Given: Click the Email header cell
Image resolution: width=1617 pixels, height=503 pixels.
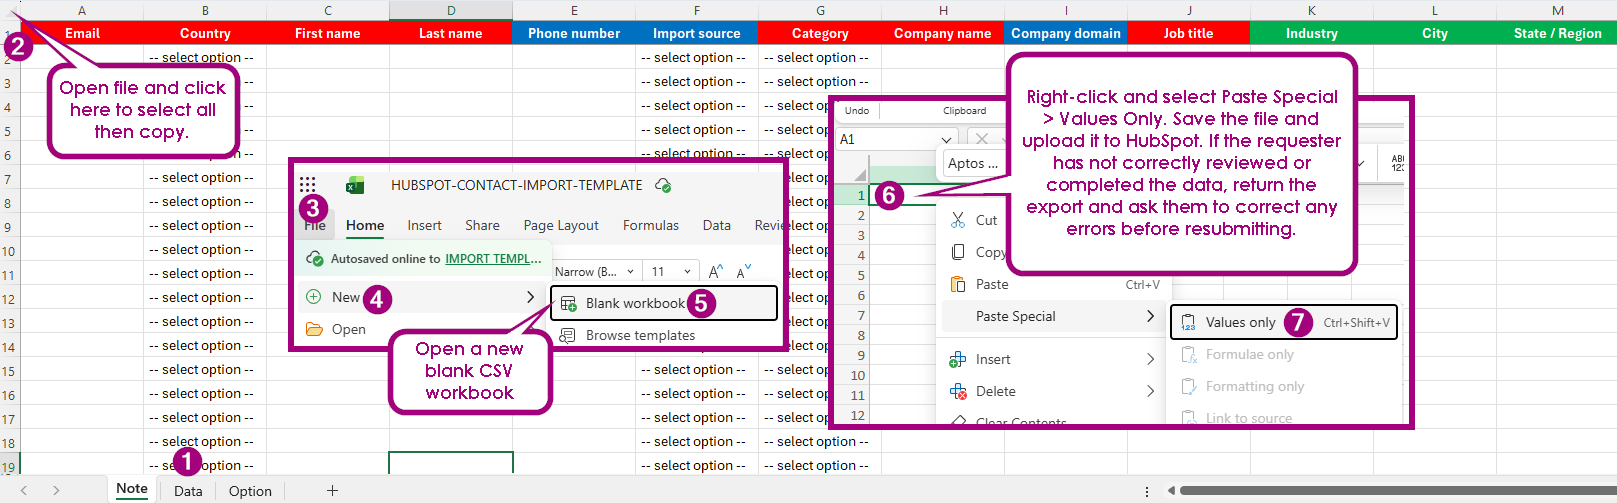Looking at the screenshot, I should click(x=82, y=33).
